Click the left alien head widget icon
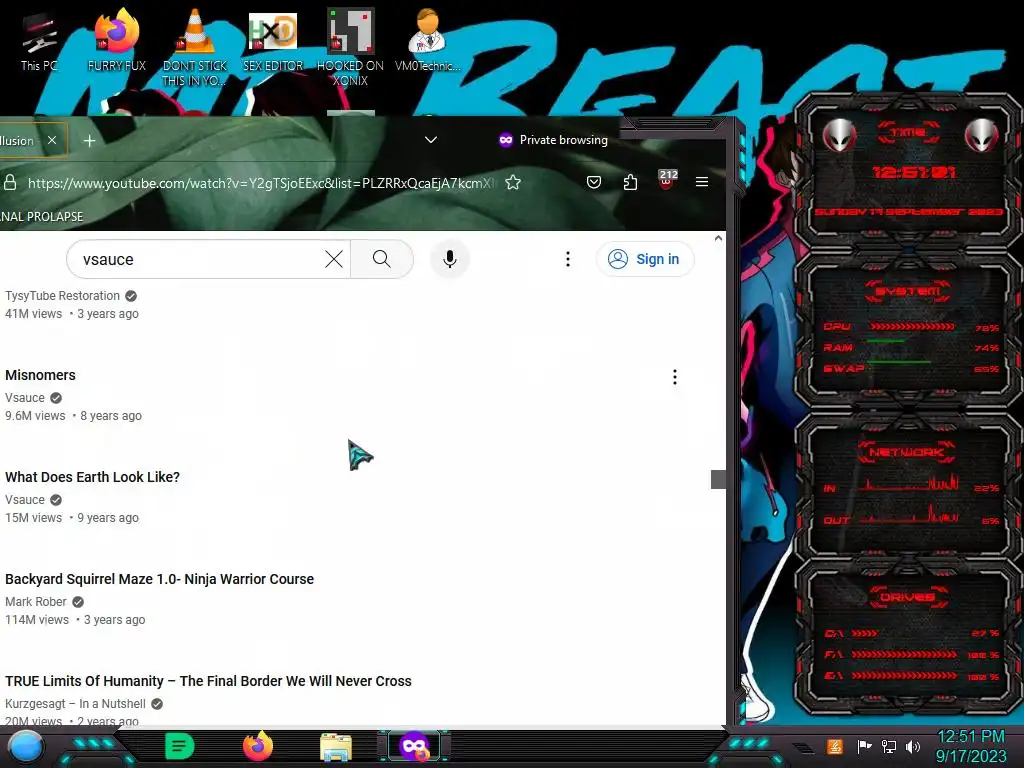 point(839,136)
